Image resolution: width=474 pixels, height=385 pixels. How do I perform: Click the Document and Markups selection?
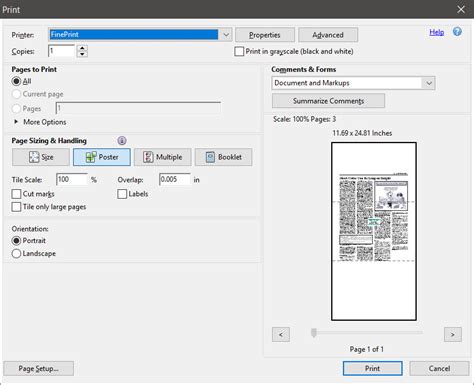pos(347,83)
